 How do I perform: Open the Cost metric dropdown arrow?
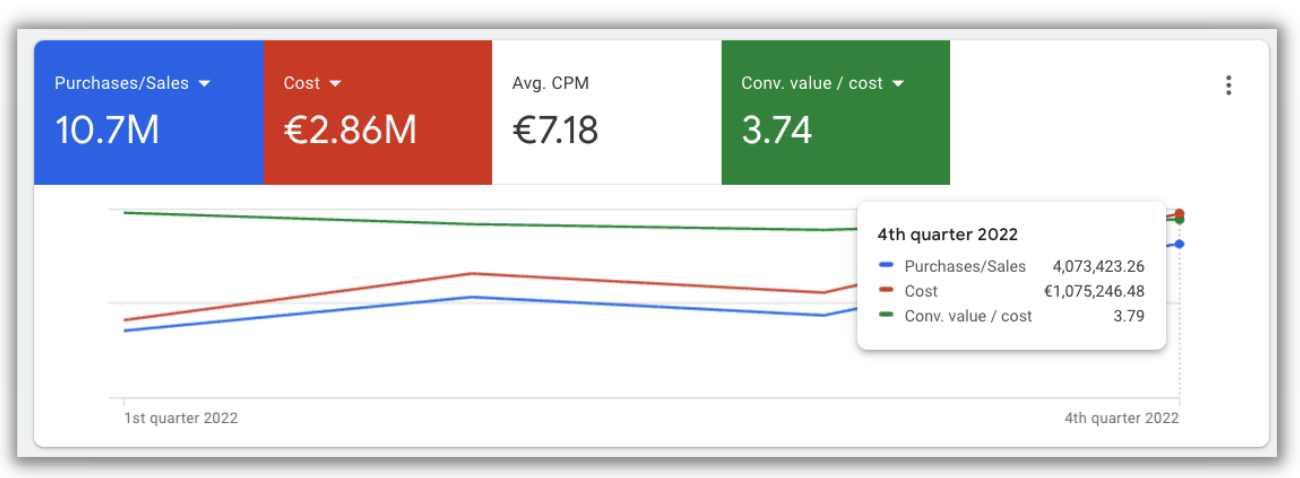click(x=335, y=84)
